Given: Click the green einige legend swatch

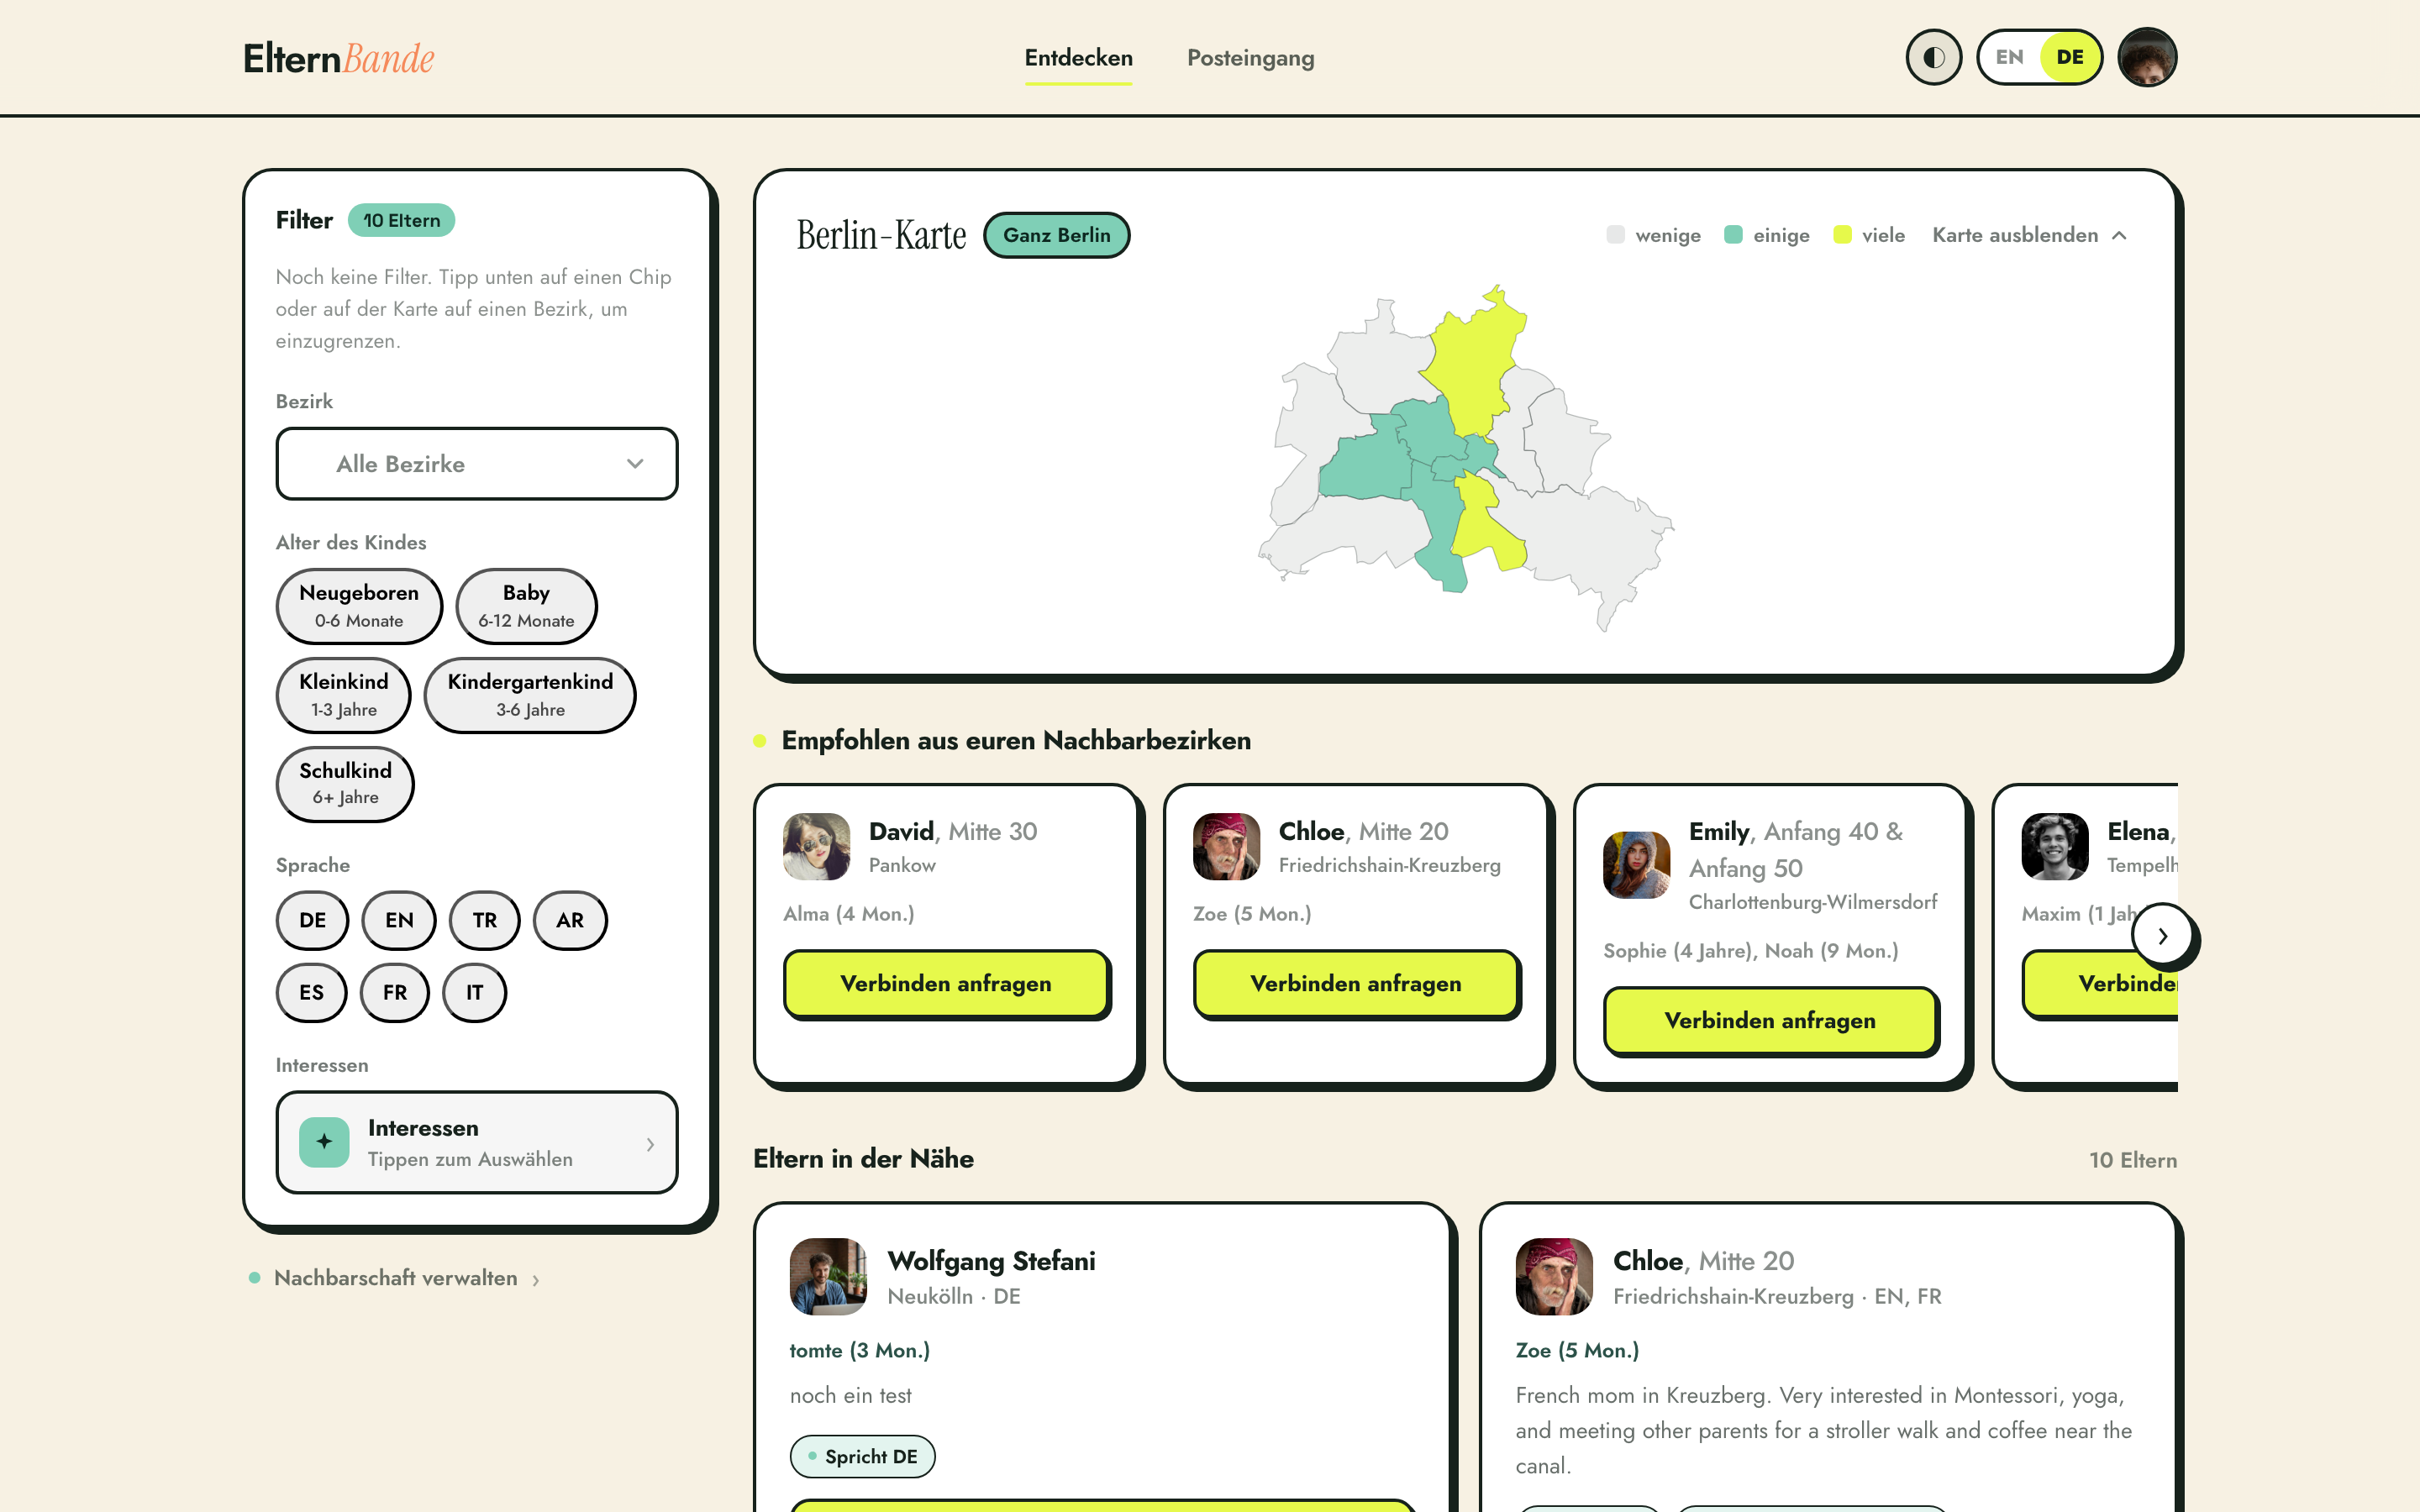Looking at the screenshot, I should (x=1733, y=235).
